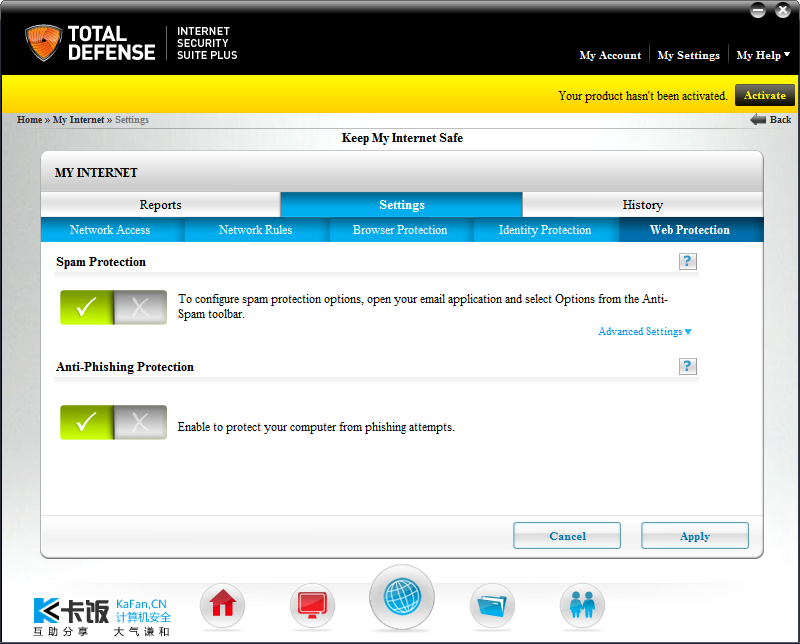Go to Home in the breadcrumb
Screen dimensions: 800x644
click(30, 119)
